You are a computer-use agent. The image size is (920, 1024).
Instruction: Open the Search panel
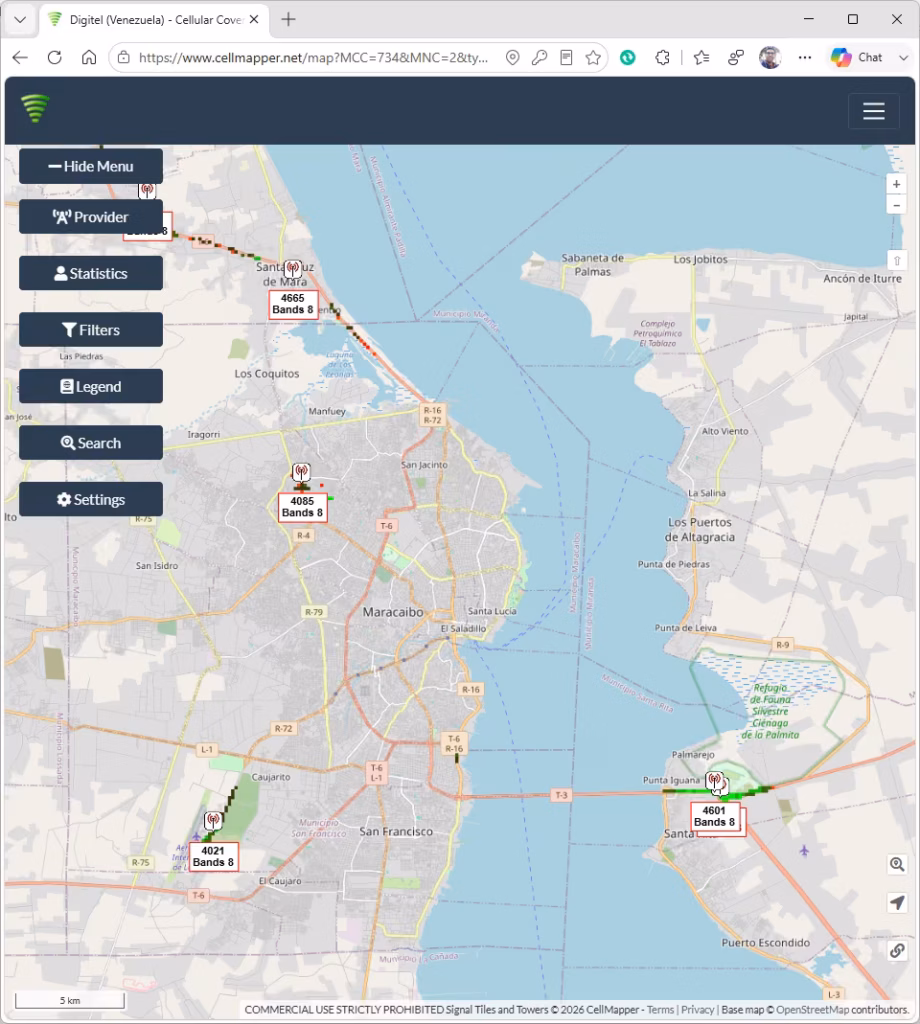click(x=91, y=443)
